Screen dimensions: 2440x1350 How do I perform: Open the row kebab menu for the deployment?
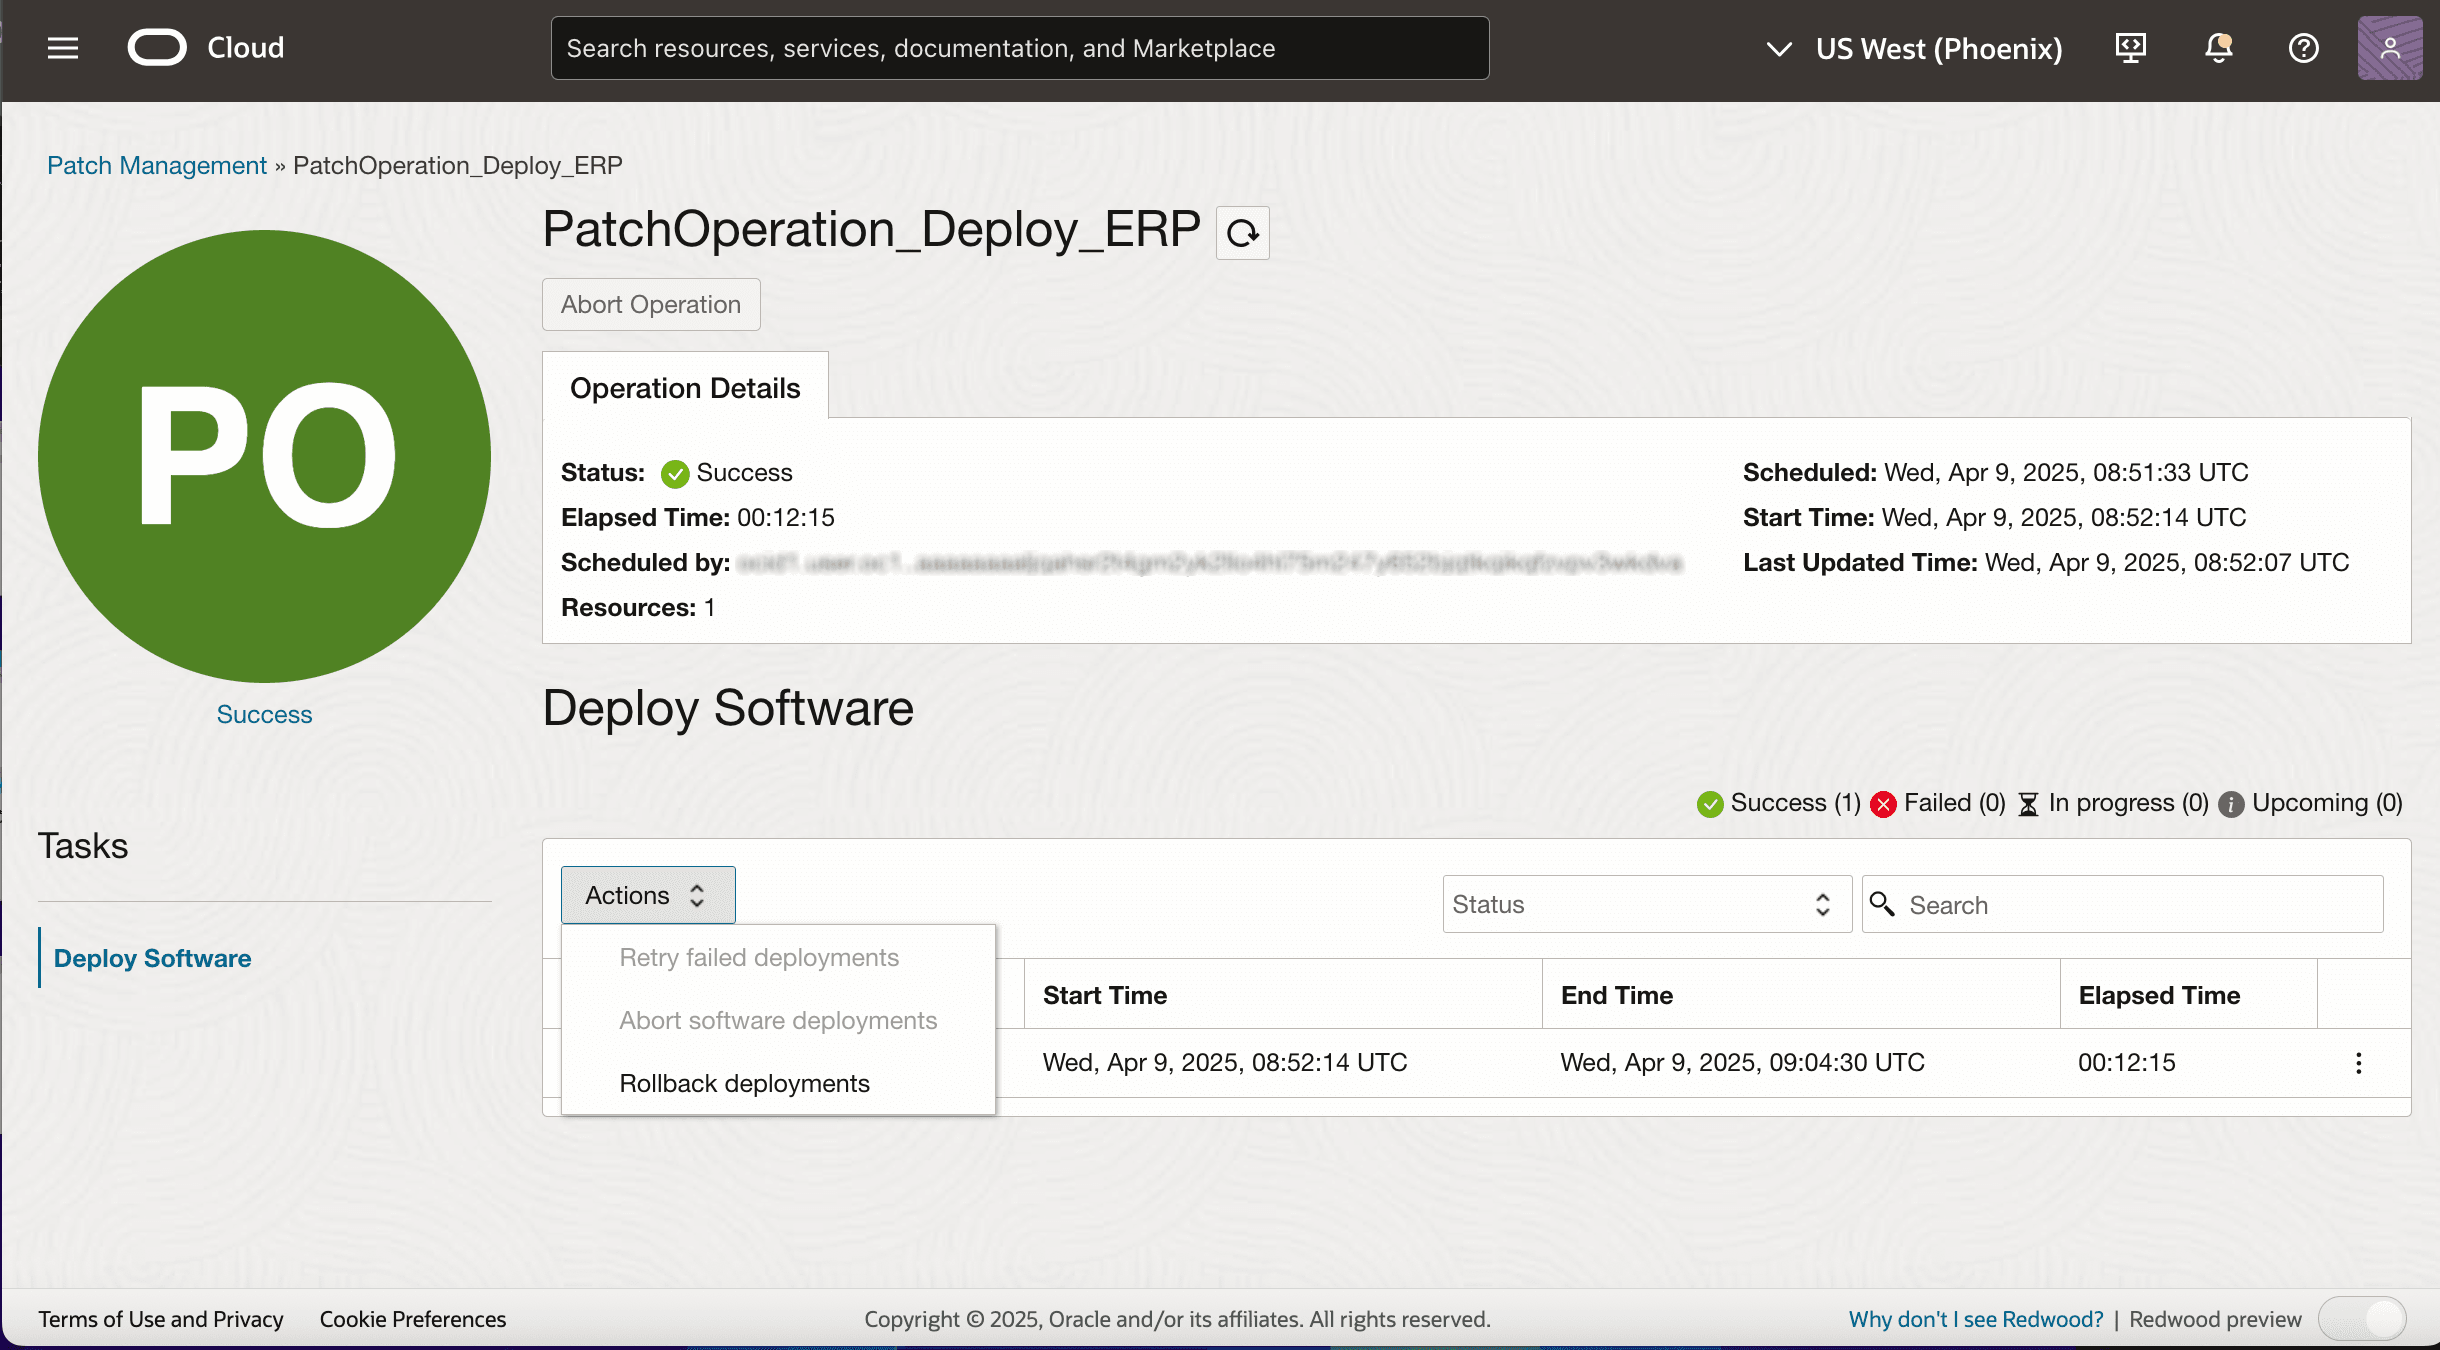point(2358,1062)
